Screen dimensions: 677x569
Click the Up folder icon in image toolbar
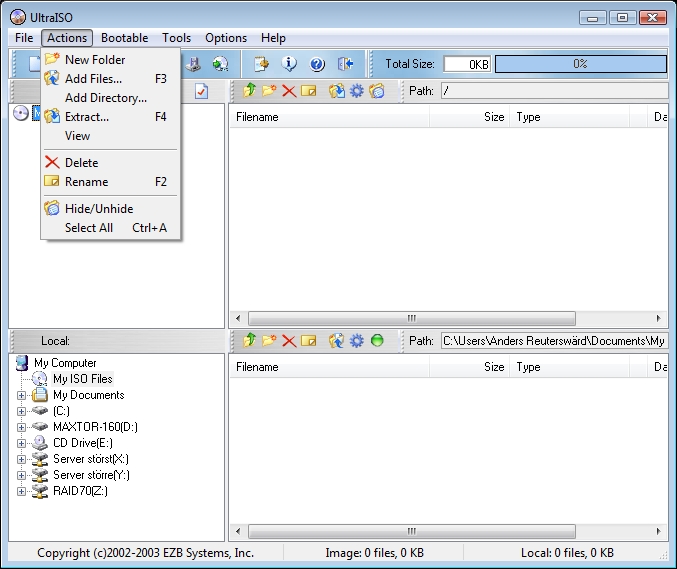[x=249, y=91]
